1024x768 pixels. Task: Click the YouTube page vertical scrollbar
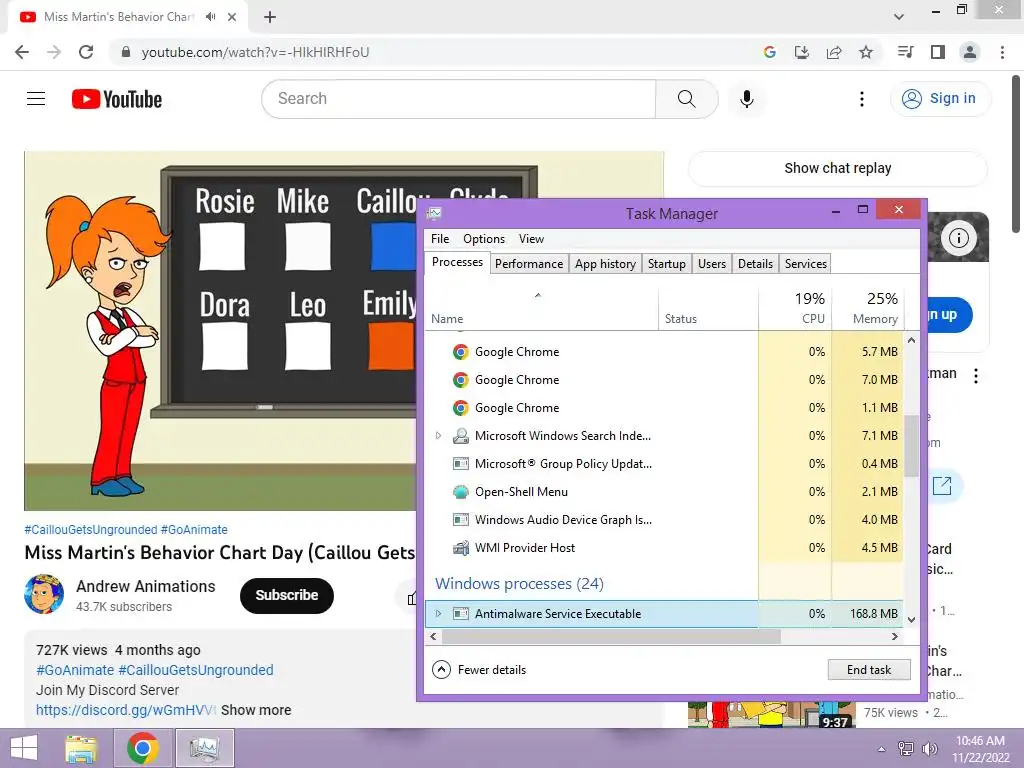(x=1017, y=153)
